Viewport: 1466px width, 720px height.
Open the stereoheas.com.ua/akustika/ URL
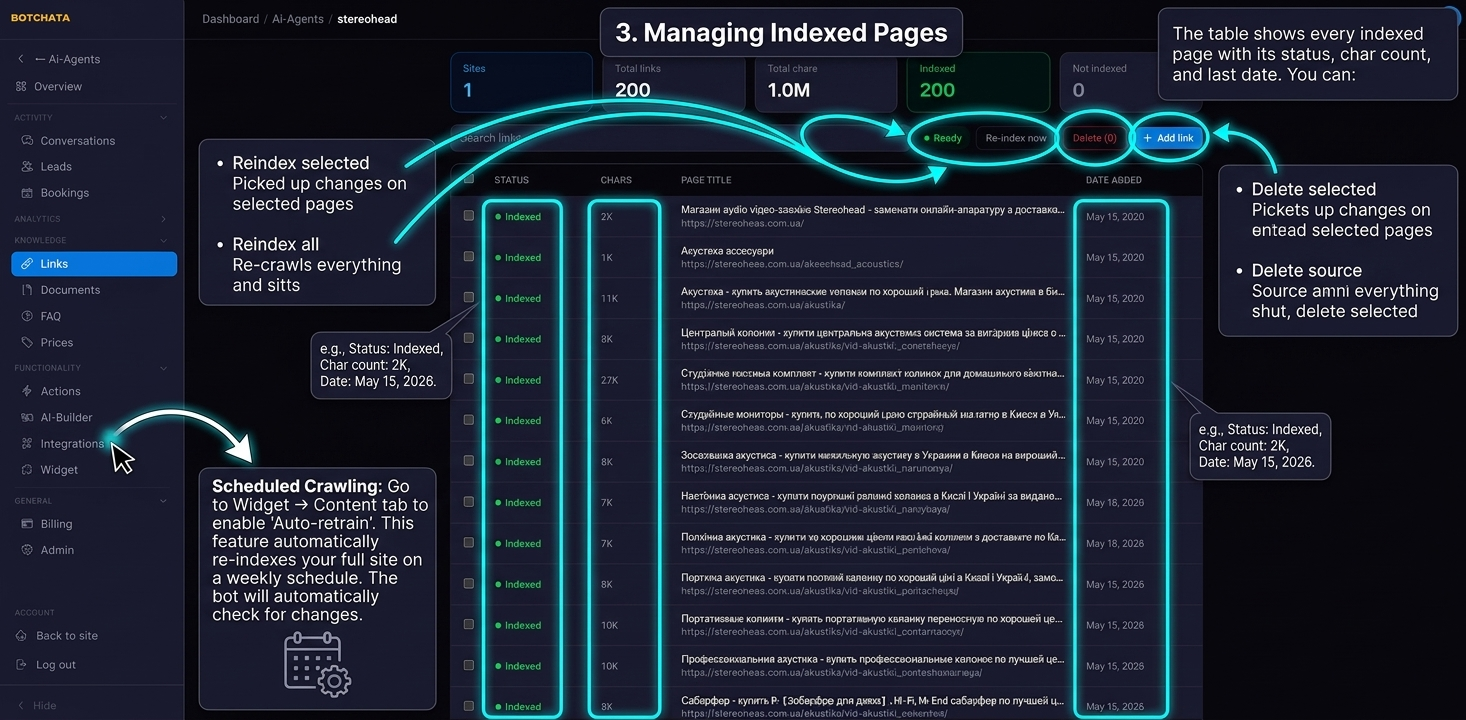763,305
